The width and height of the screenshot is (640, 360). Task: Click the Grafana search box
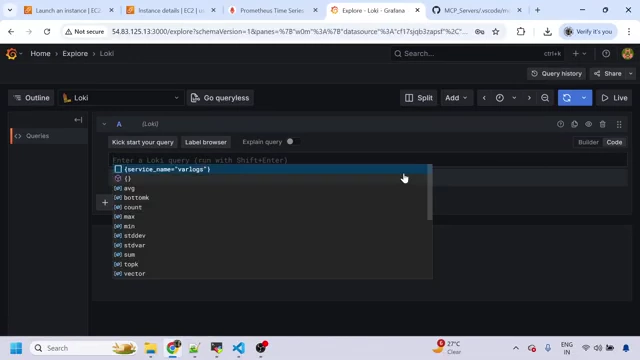[x=478, y=53]
